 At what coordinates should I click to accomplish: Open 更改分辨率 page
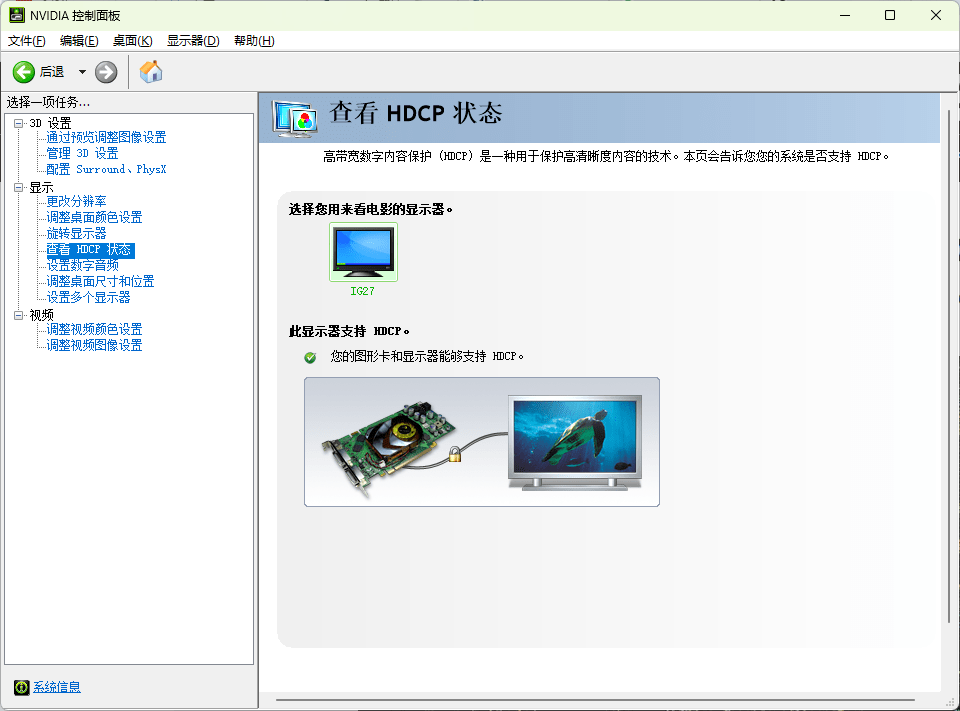77,201
